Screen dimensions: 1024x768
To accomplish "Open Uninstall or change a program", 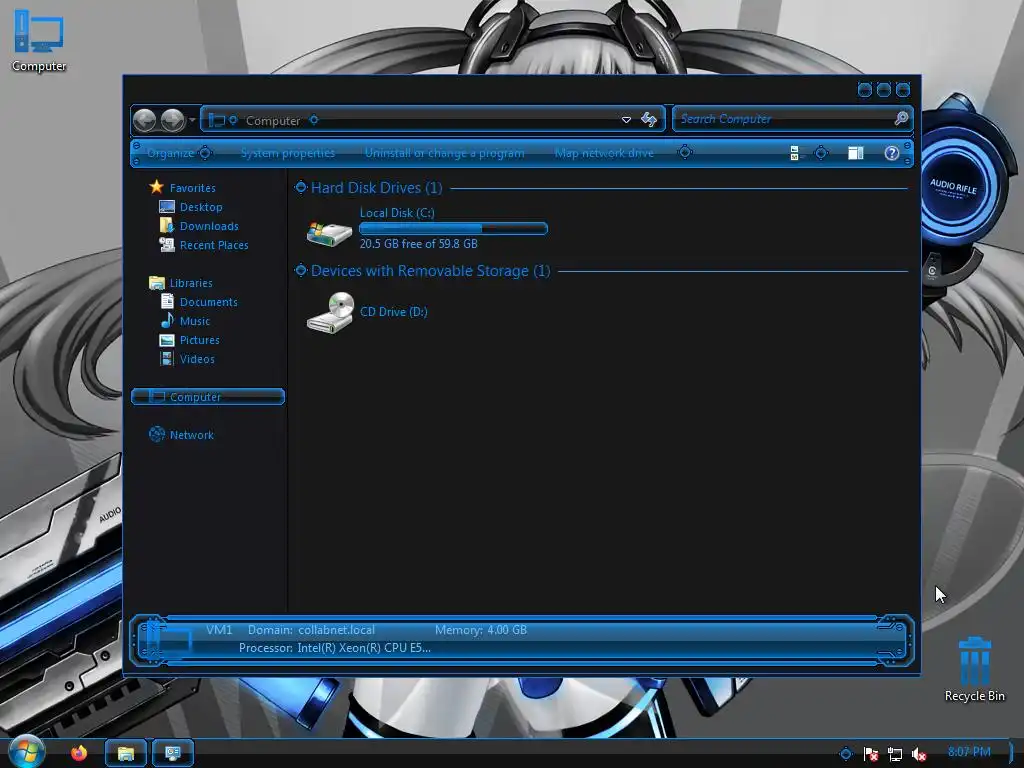I will pos(444,153).
